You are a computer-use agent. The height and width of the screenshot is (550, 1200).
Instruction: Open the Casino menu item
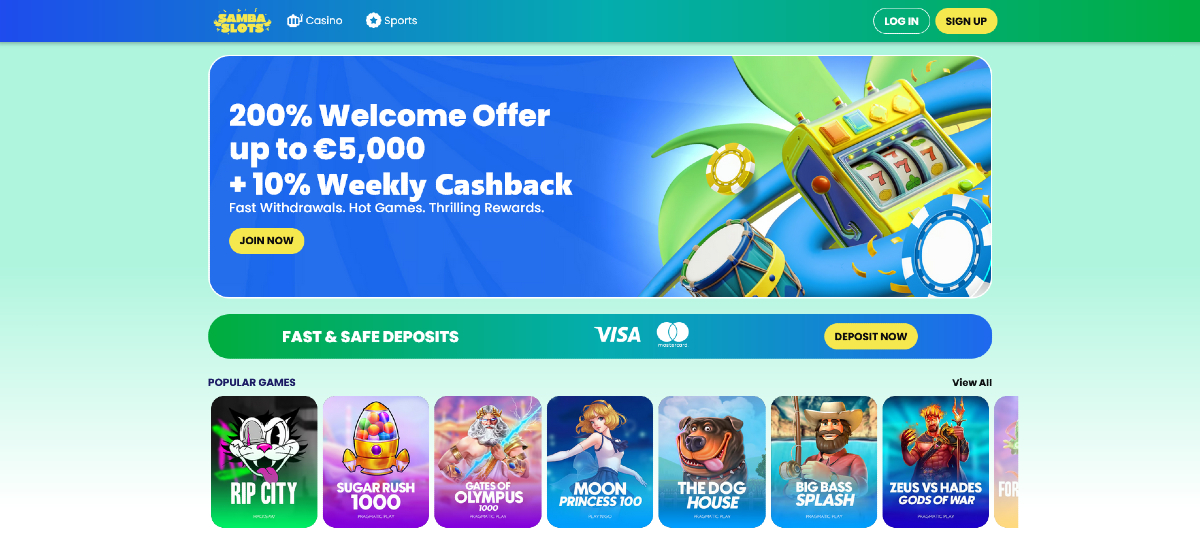(x=314, y=20)
